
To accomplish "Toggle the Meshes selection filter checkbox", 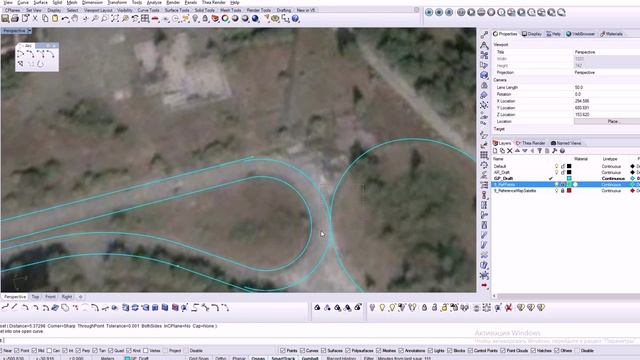I will pyautogui.click(x=378, y=351).
